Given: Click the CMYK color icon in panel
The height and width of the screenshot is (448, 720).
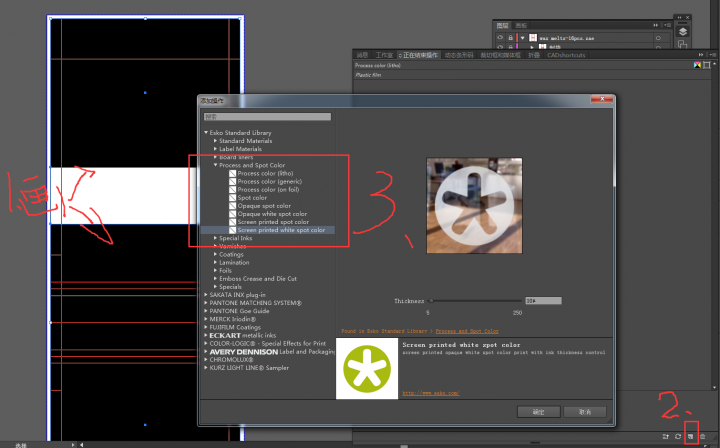Looking at the screenshot, I should (695, 65).
